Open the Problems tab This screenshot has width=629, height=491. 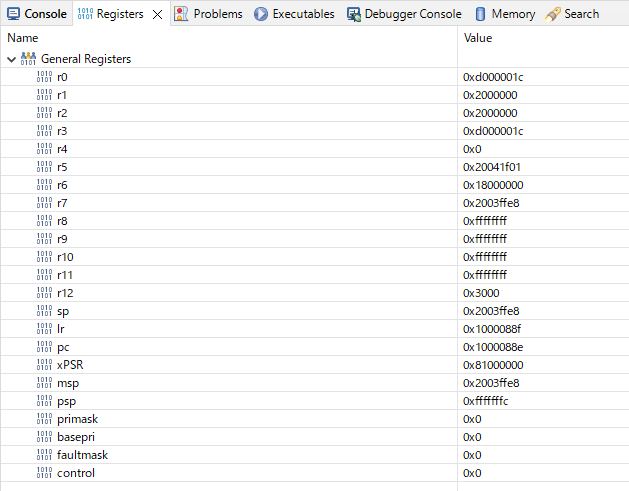pyautogui.click(x=217, y=14)
